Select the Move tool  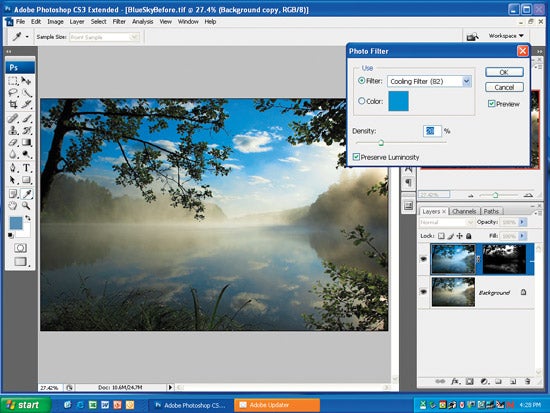pos(26,81)
